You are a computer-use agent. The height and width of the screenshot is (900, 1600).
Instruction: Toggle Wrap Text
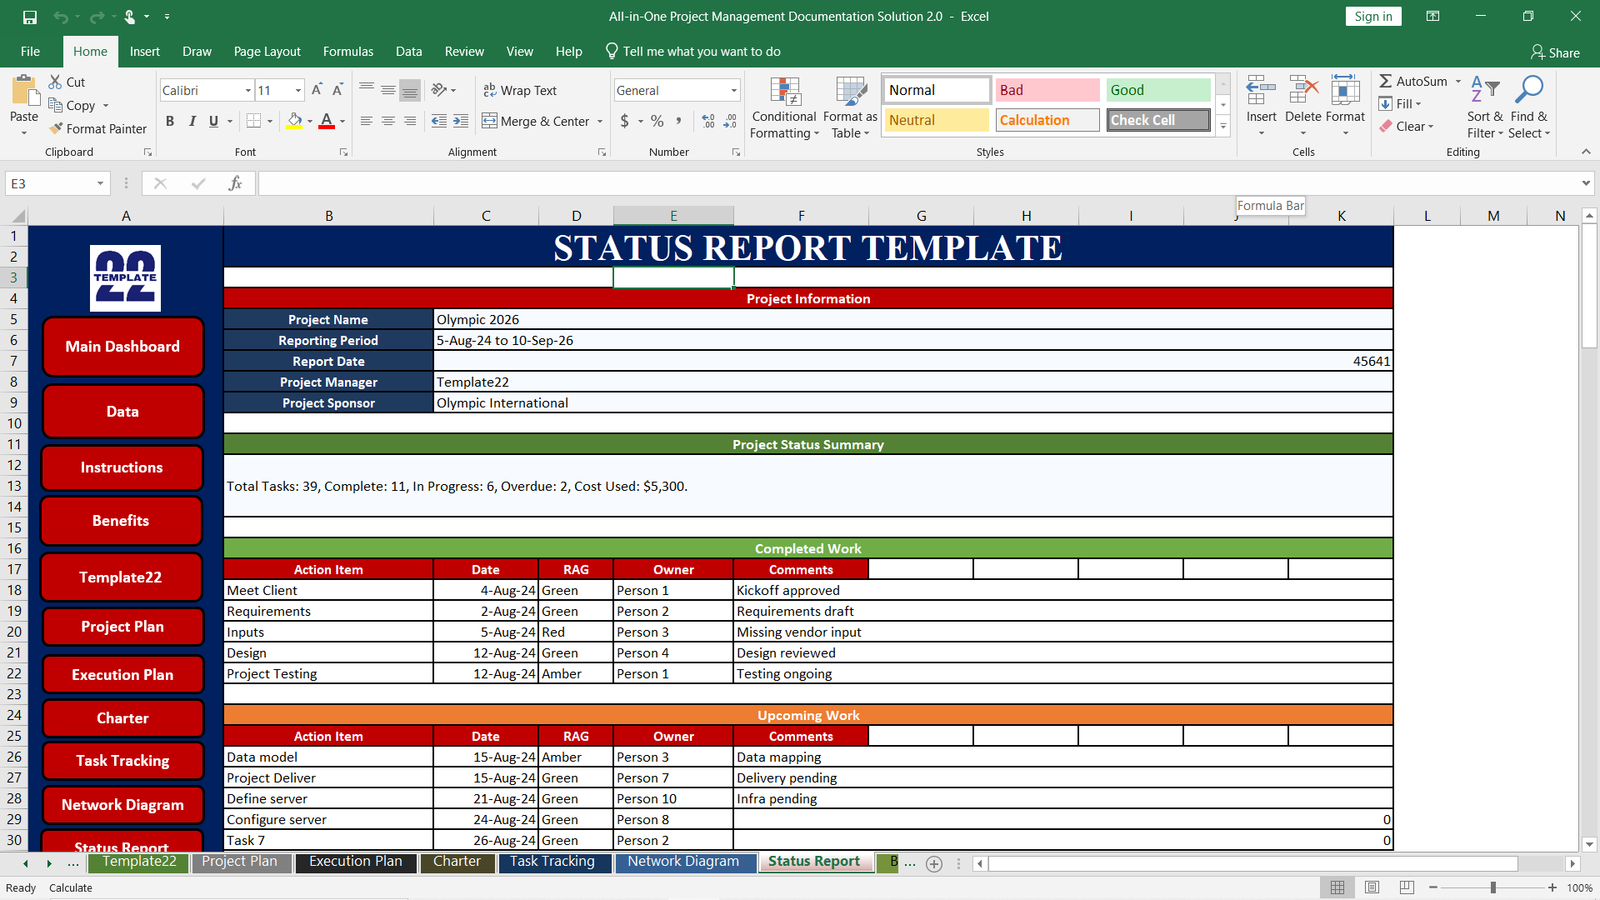pos(519,90)
